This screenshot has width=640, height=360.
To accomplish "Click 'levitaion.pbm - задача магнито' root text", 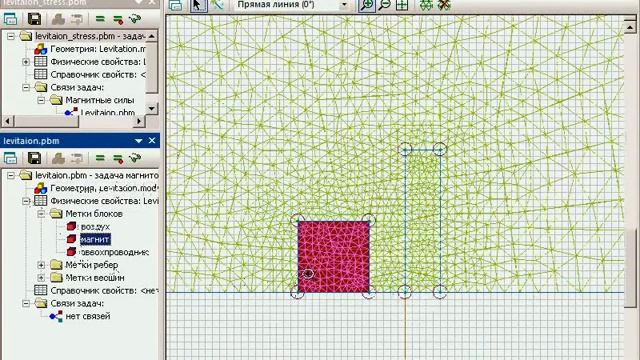I will point(97,176).
